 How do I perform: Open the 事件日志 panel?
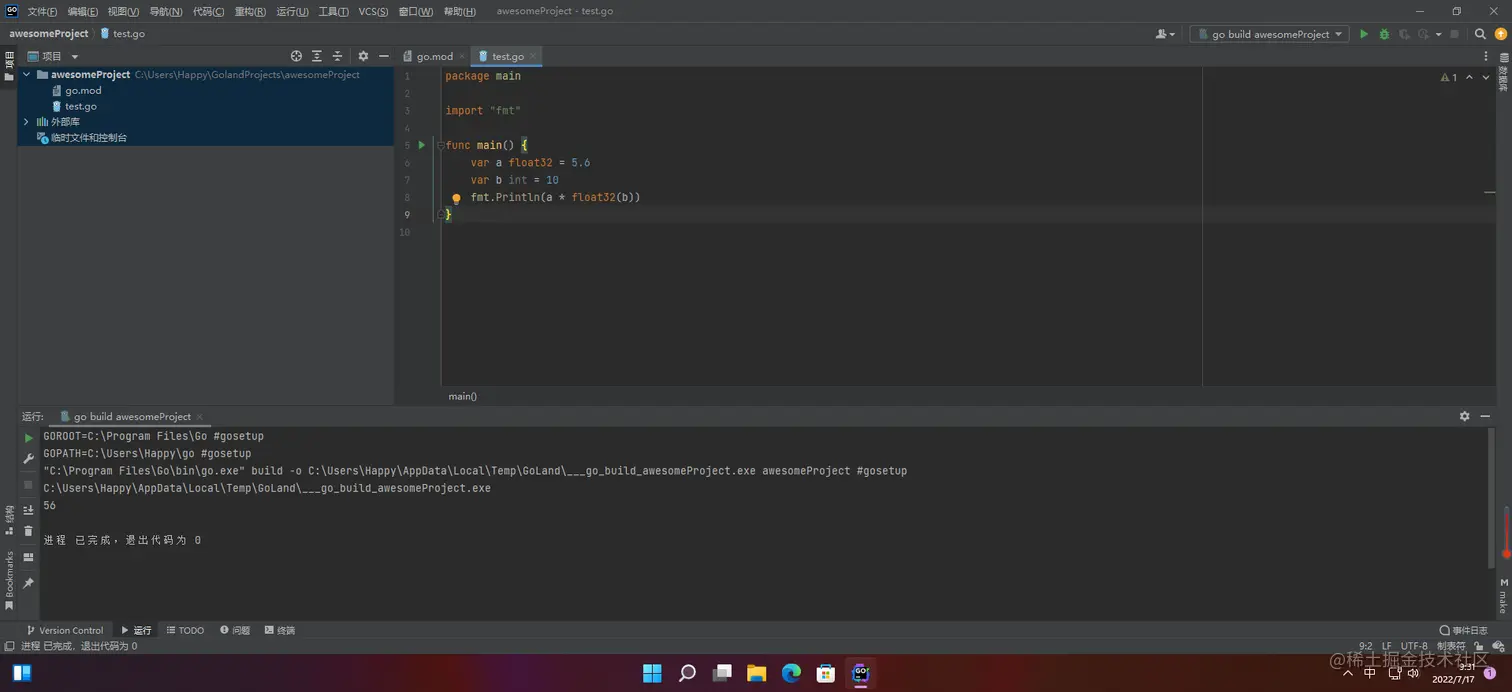[x=1464, y=630]
